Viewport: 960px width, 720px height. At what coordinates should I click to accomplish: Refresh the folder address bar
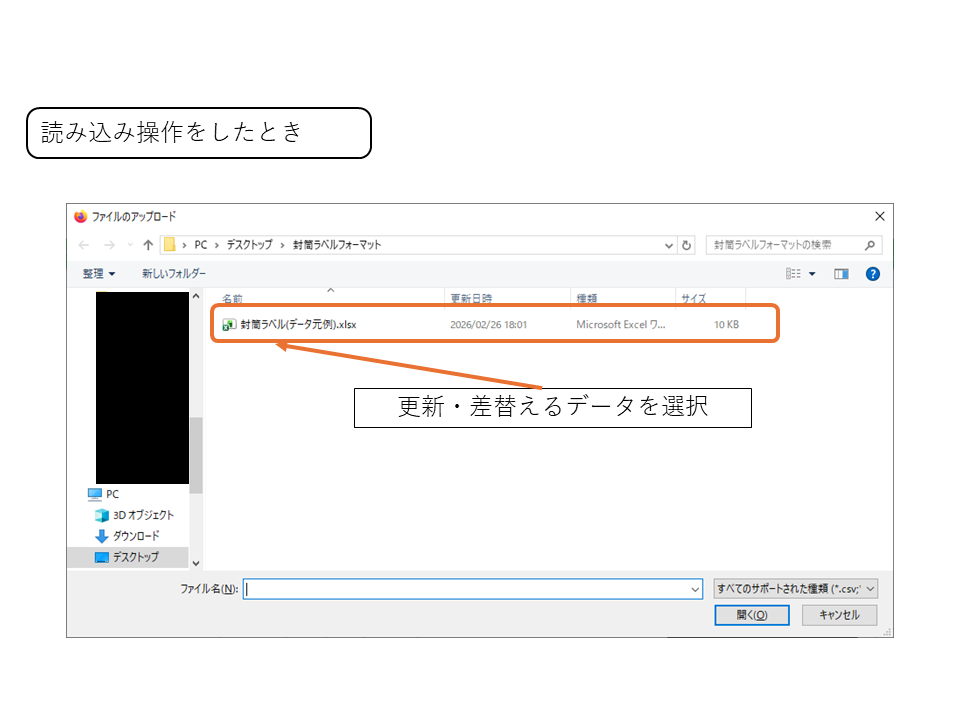pyautogui.click(x=687, y=245)
